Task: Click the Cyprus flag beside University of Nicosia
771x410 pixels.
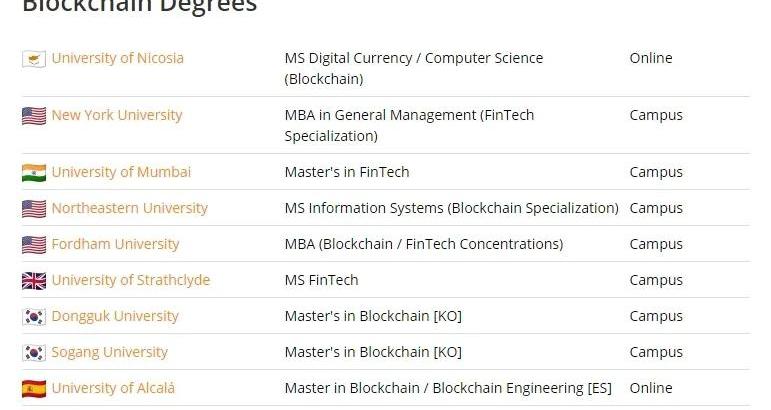Action: click(x=34, y=59)
